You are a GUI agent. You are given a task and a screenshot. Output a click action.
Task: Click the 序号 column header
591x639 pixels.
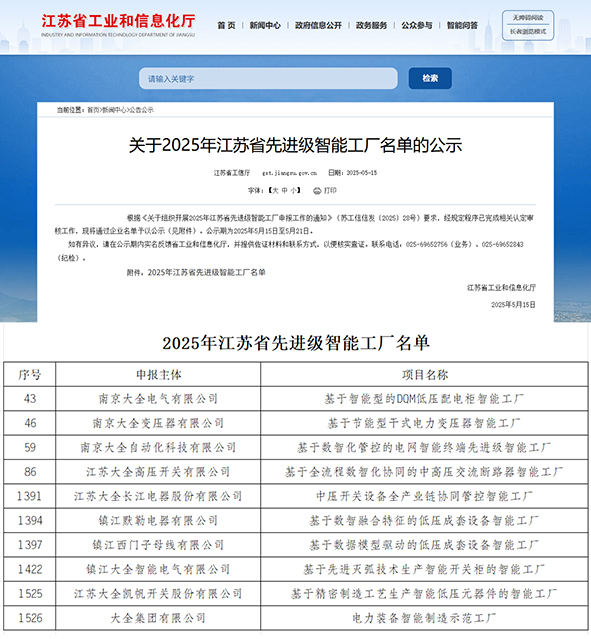point(30,375)
